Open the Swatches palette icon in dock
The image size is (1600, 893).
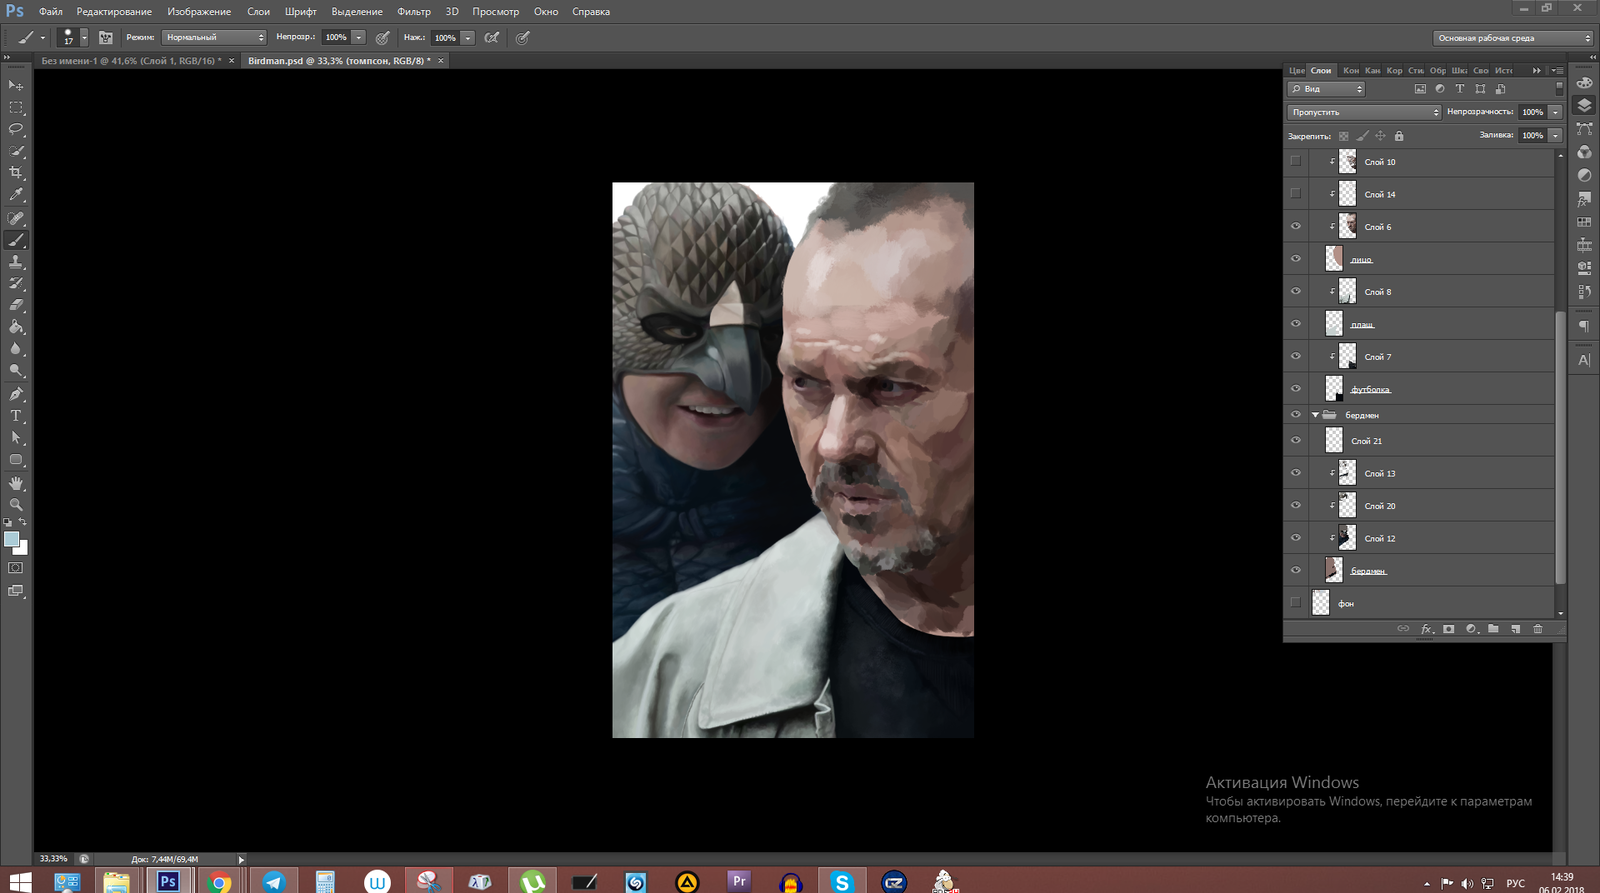tap(1584, 222)
